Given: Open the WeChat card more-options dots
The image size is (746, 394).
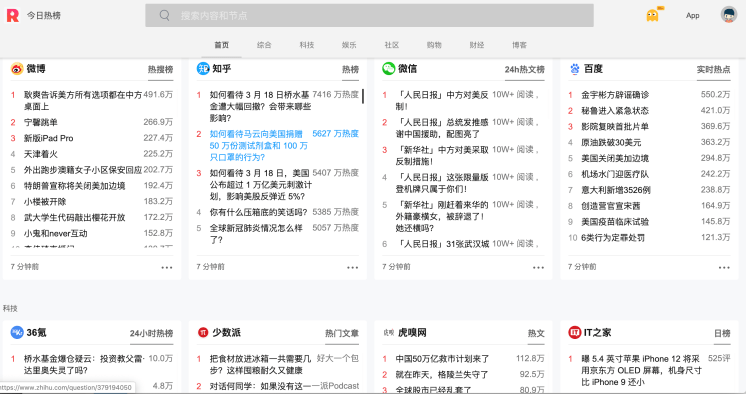Looking at the screenshot, I should coord(538,267).
